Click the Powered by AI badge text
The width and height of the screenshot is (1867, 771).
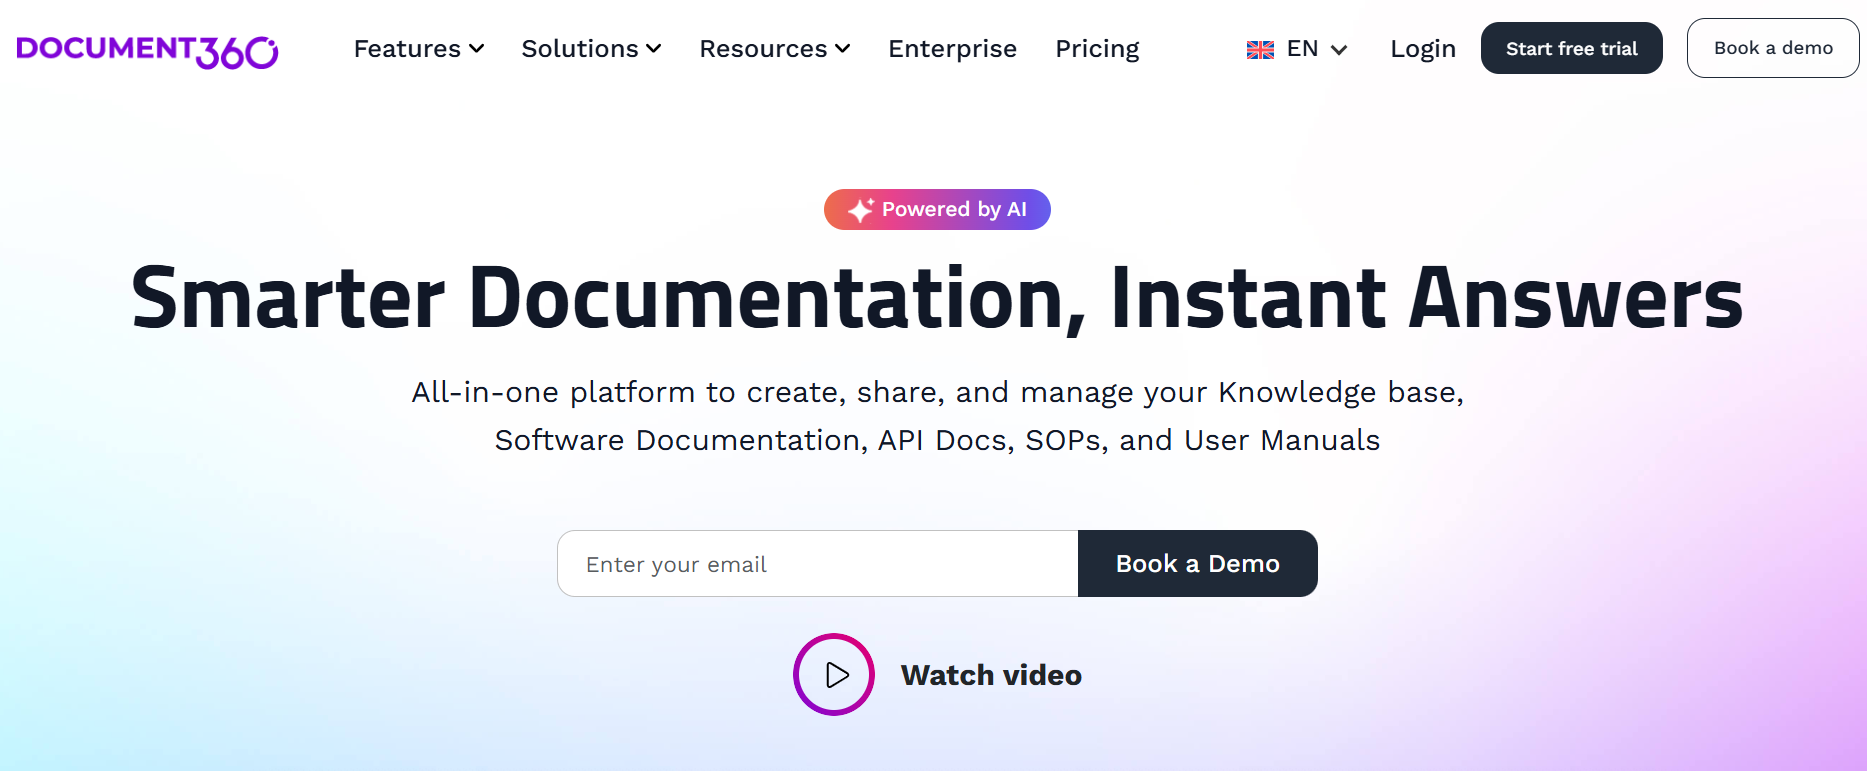[954, 210]
